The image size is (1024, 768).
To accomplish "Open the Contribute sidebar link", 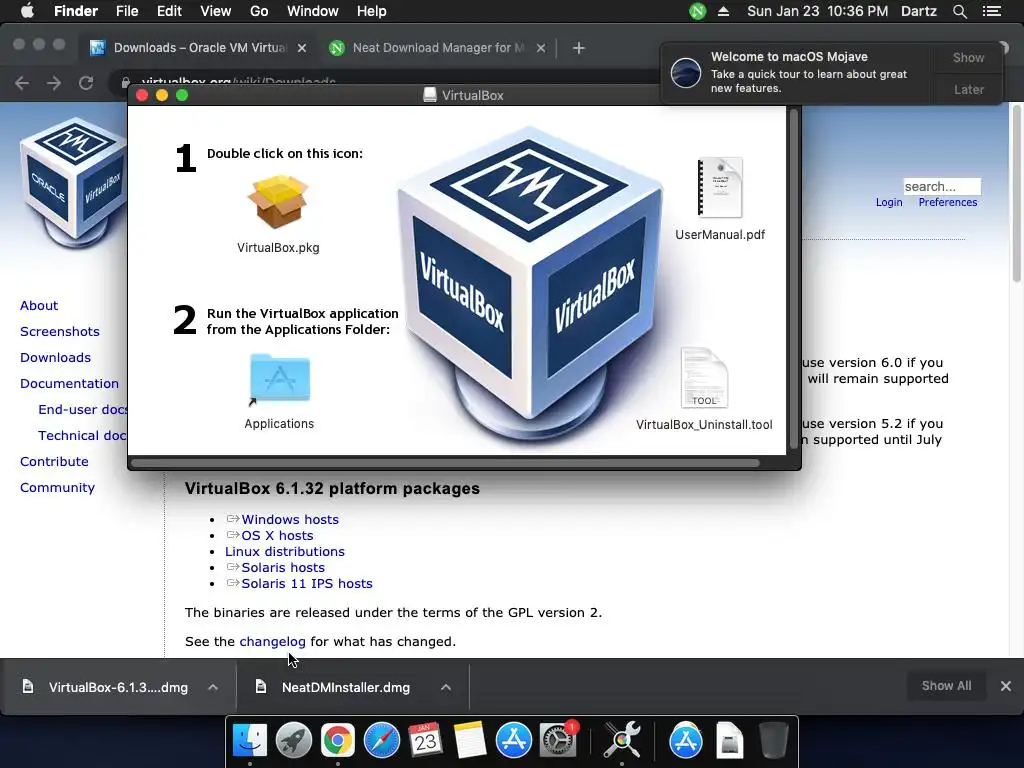I will coord(54,461).
